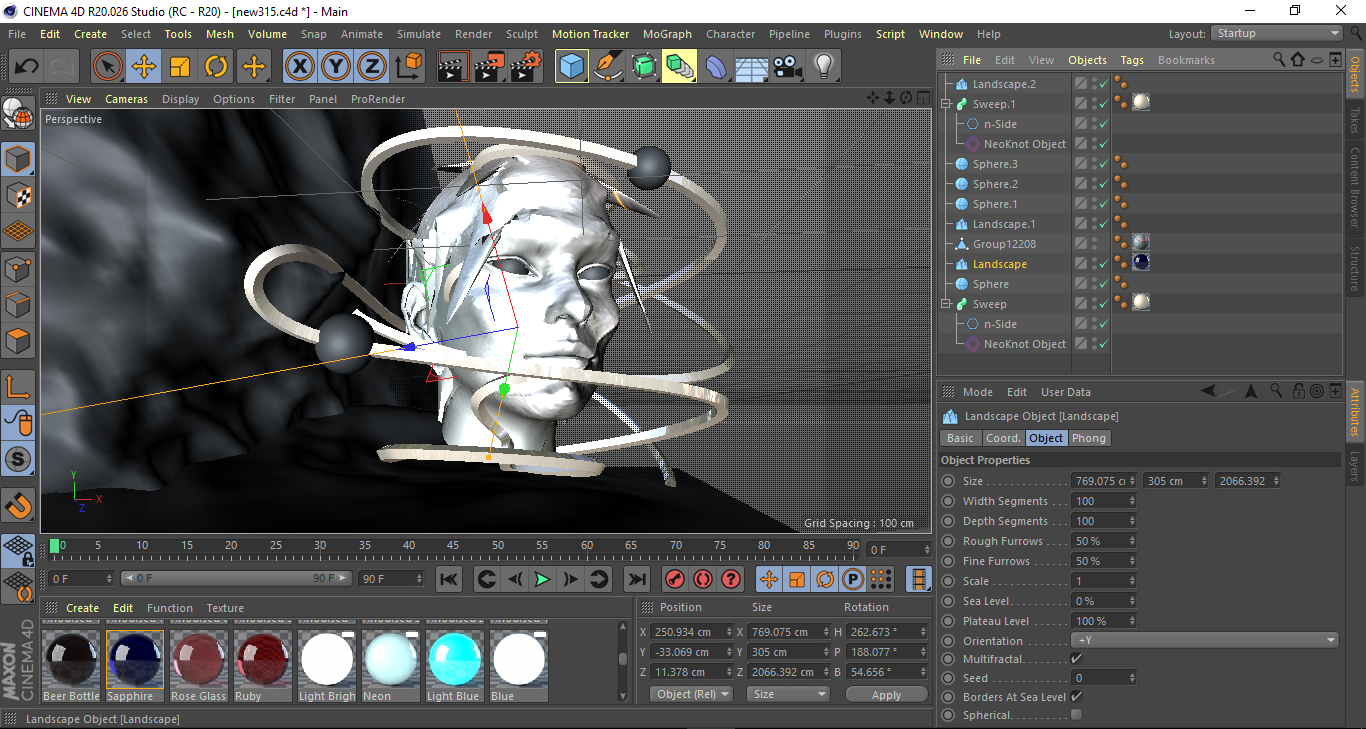Open the viewport Cameras menu

pyautogui.click(x=127, y=99)
